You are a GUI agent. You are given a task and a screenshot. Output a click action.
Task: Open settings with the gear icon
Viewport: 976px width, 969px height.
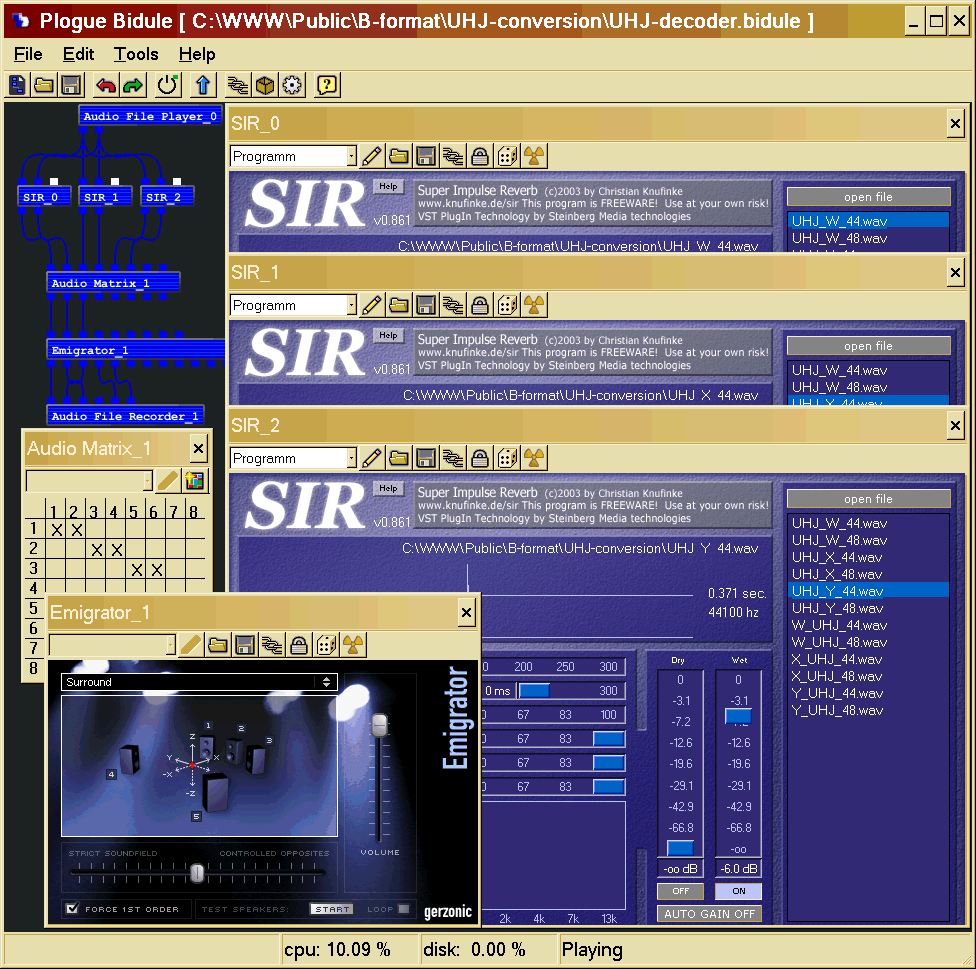pos(292,85)
